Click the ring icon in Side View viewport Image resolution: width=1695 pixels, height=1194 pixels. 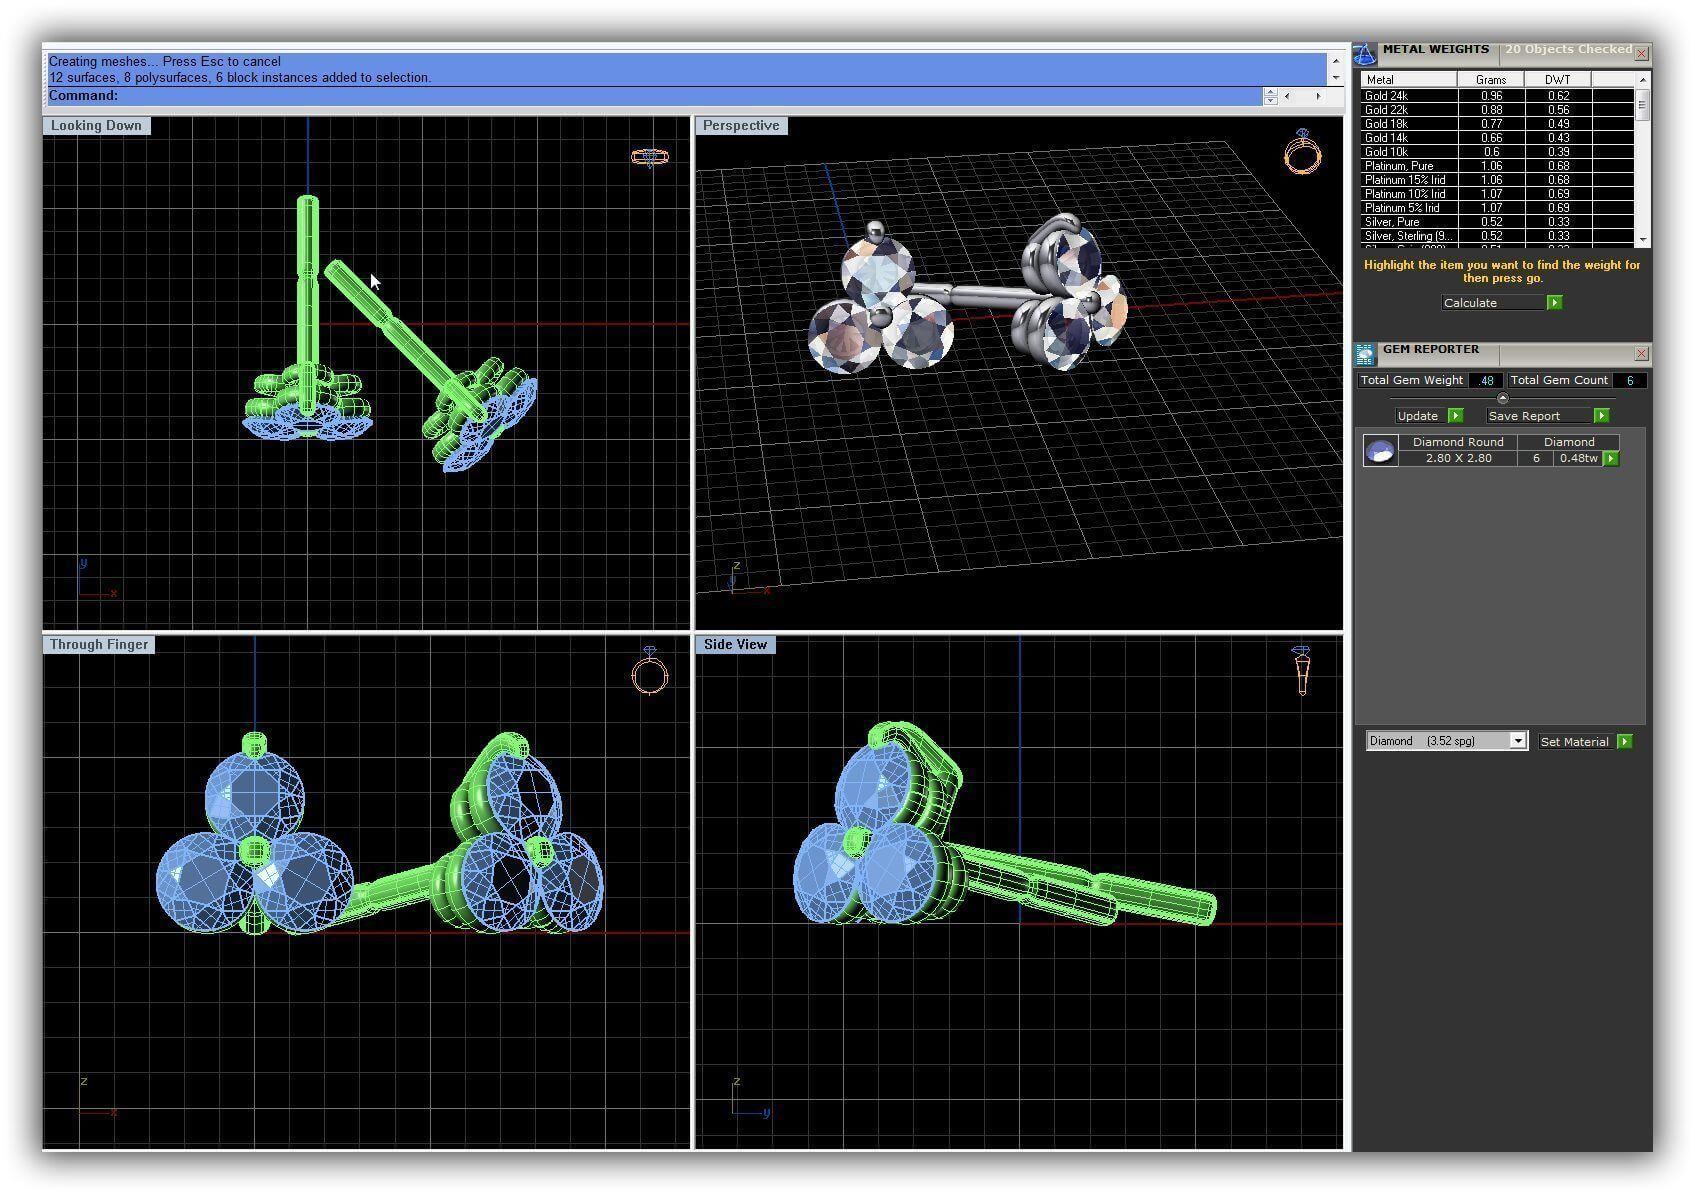click(1301, 670)
